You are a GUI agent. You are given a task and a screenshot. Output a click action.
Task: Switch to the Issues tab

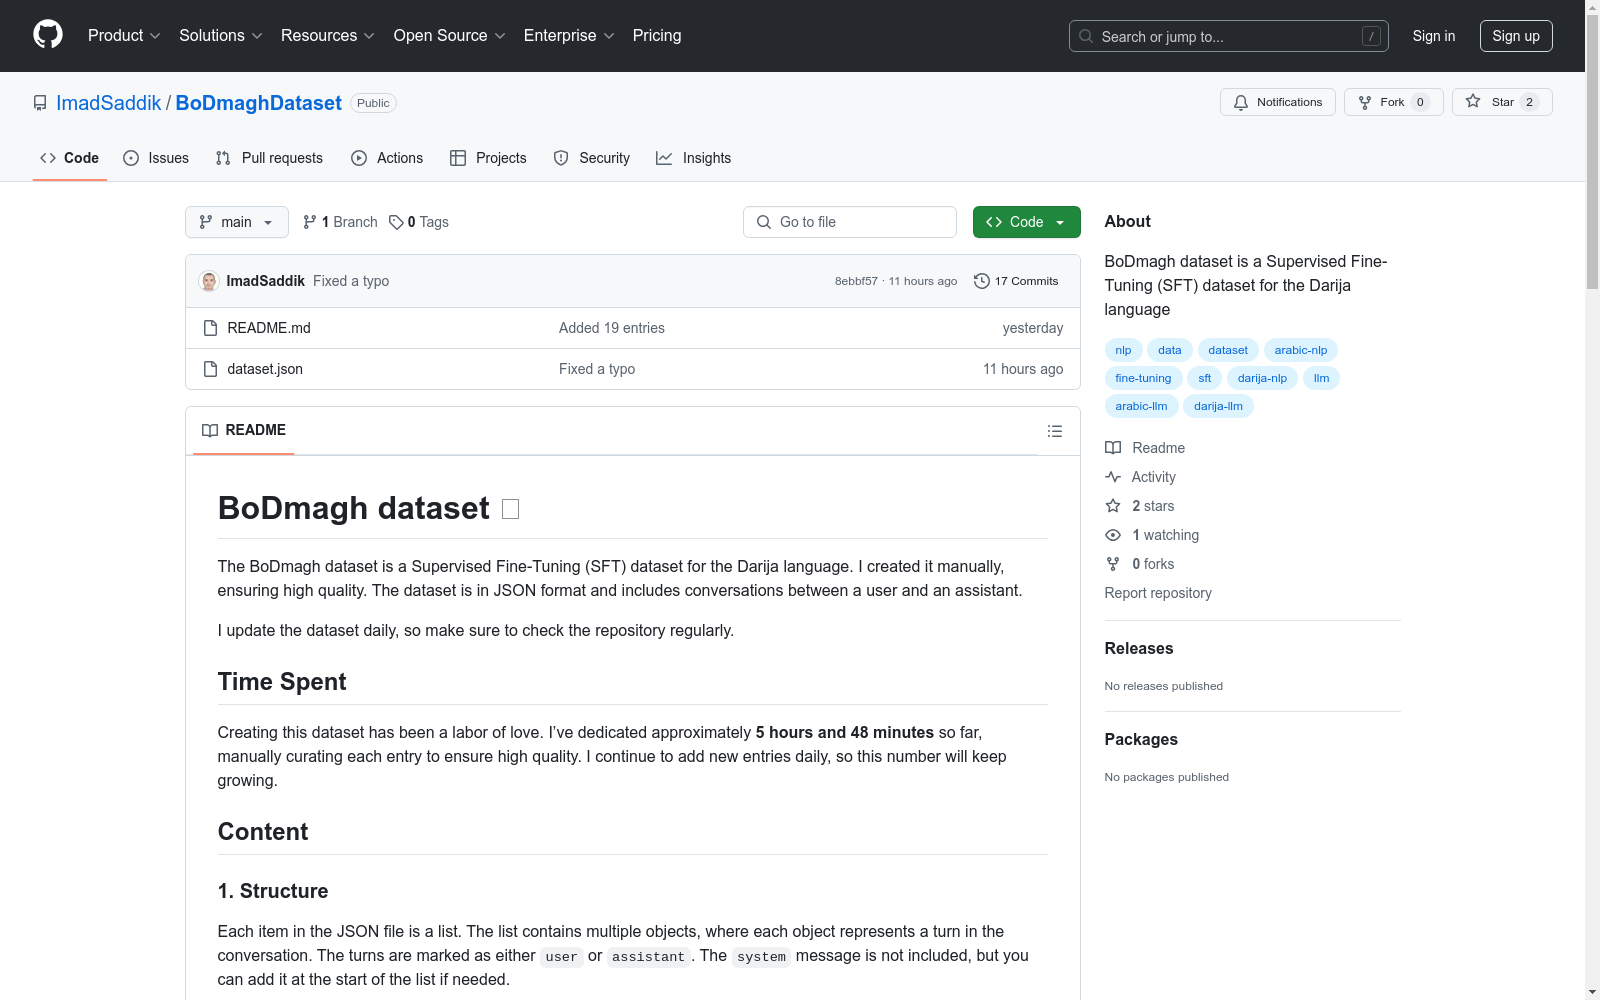point(156,158)
